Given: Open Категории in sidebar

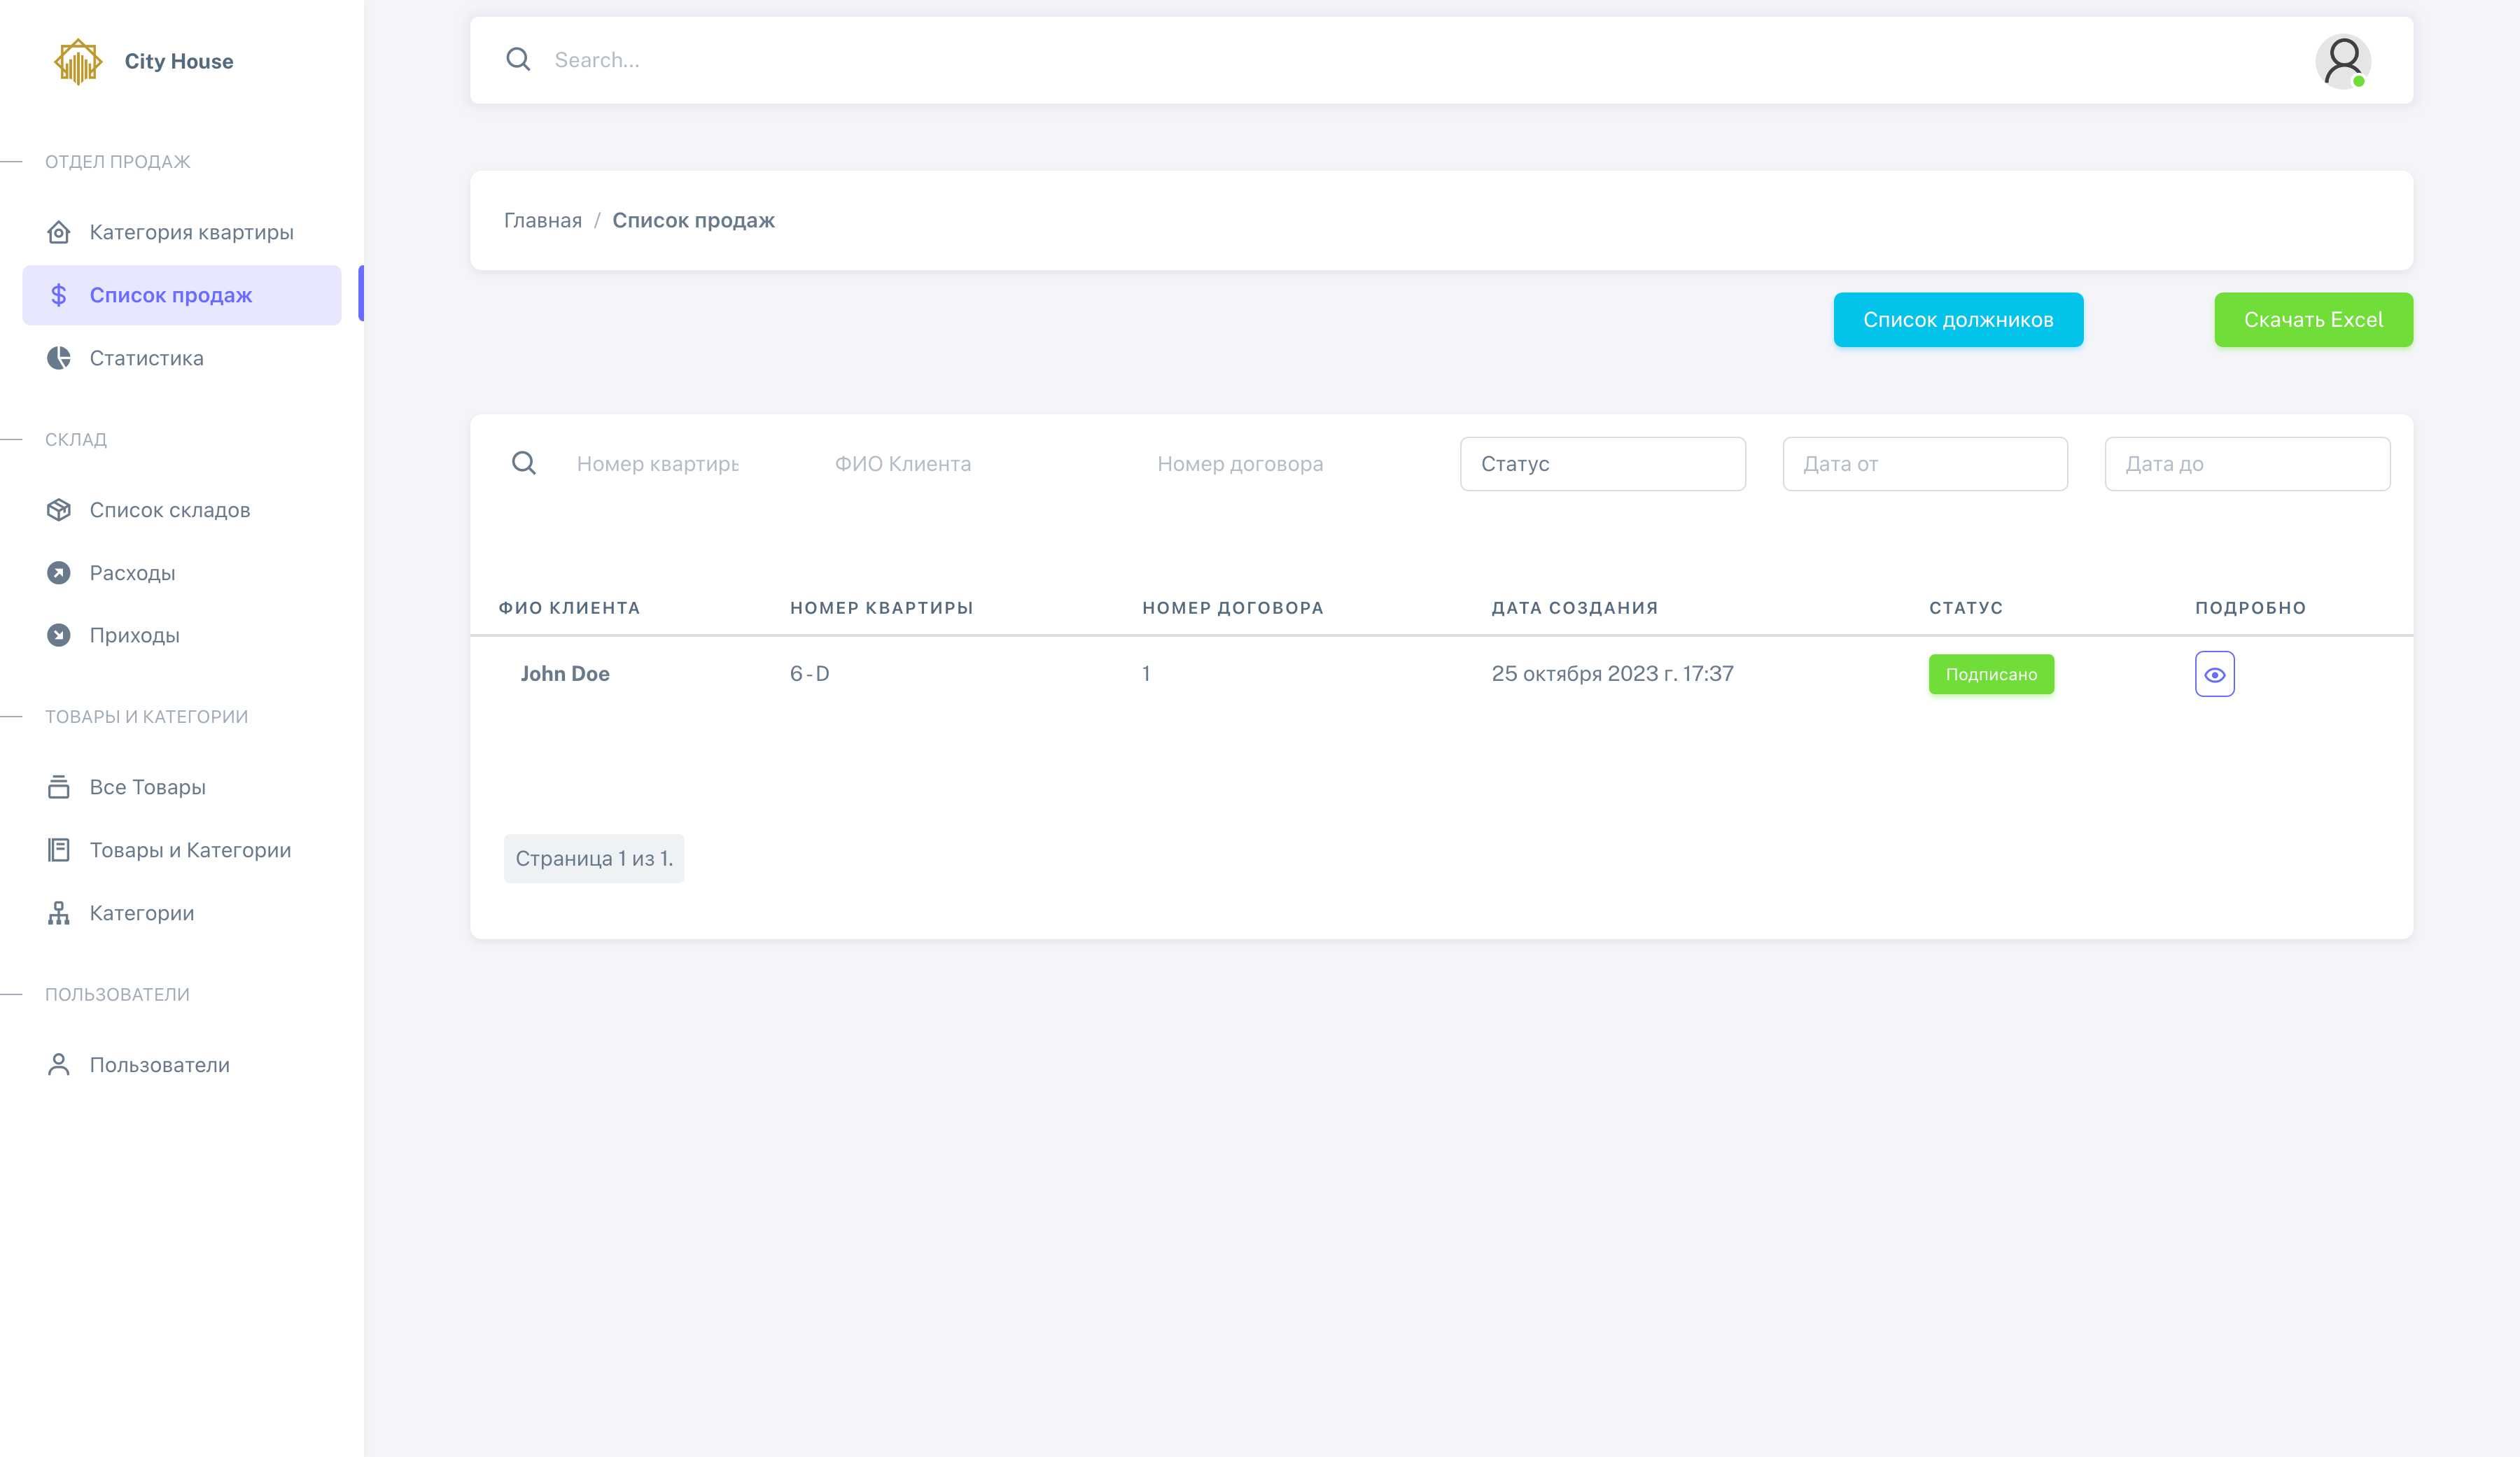Looking at the screenshot, I should (182, 913).
